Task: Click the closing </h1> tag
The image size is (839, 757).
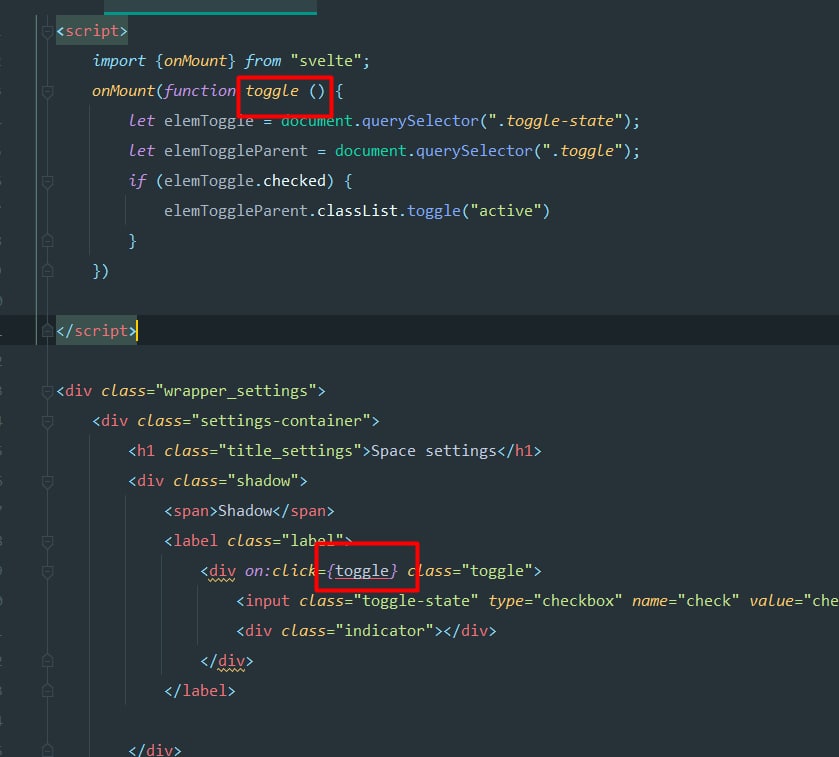Action: click(x=519, y=451)
